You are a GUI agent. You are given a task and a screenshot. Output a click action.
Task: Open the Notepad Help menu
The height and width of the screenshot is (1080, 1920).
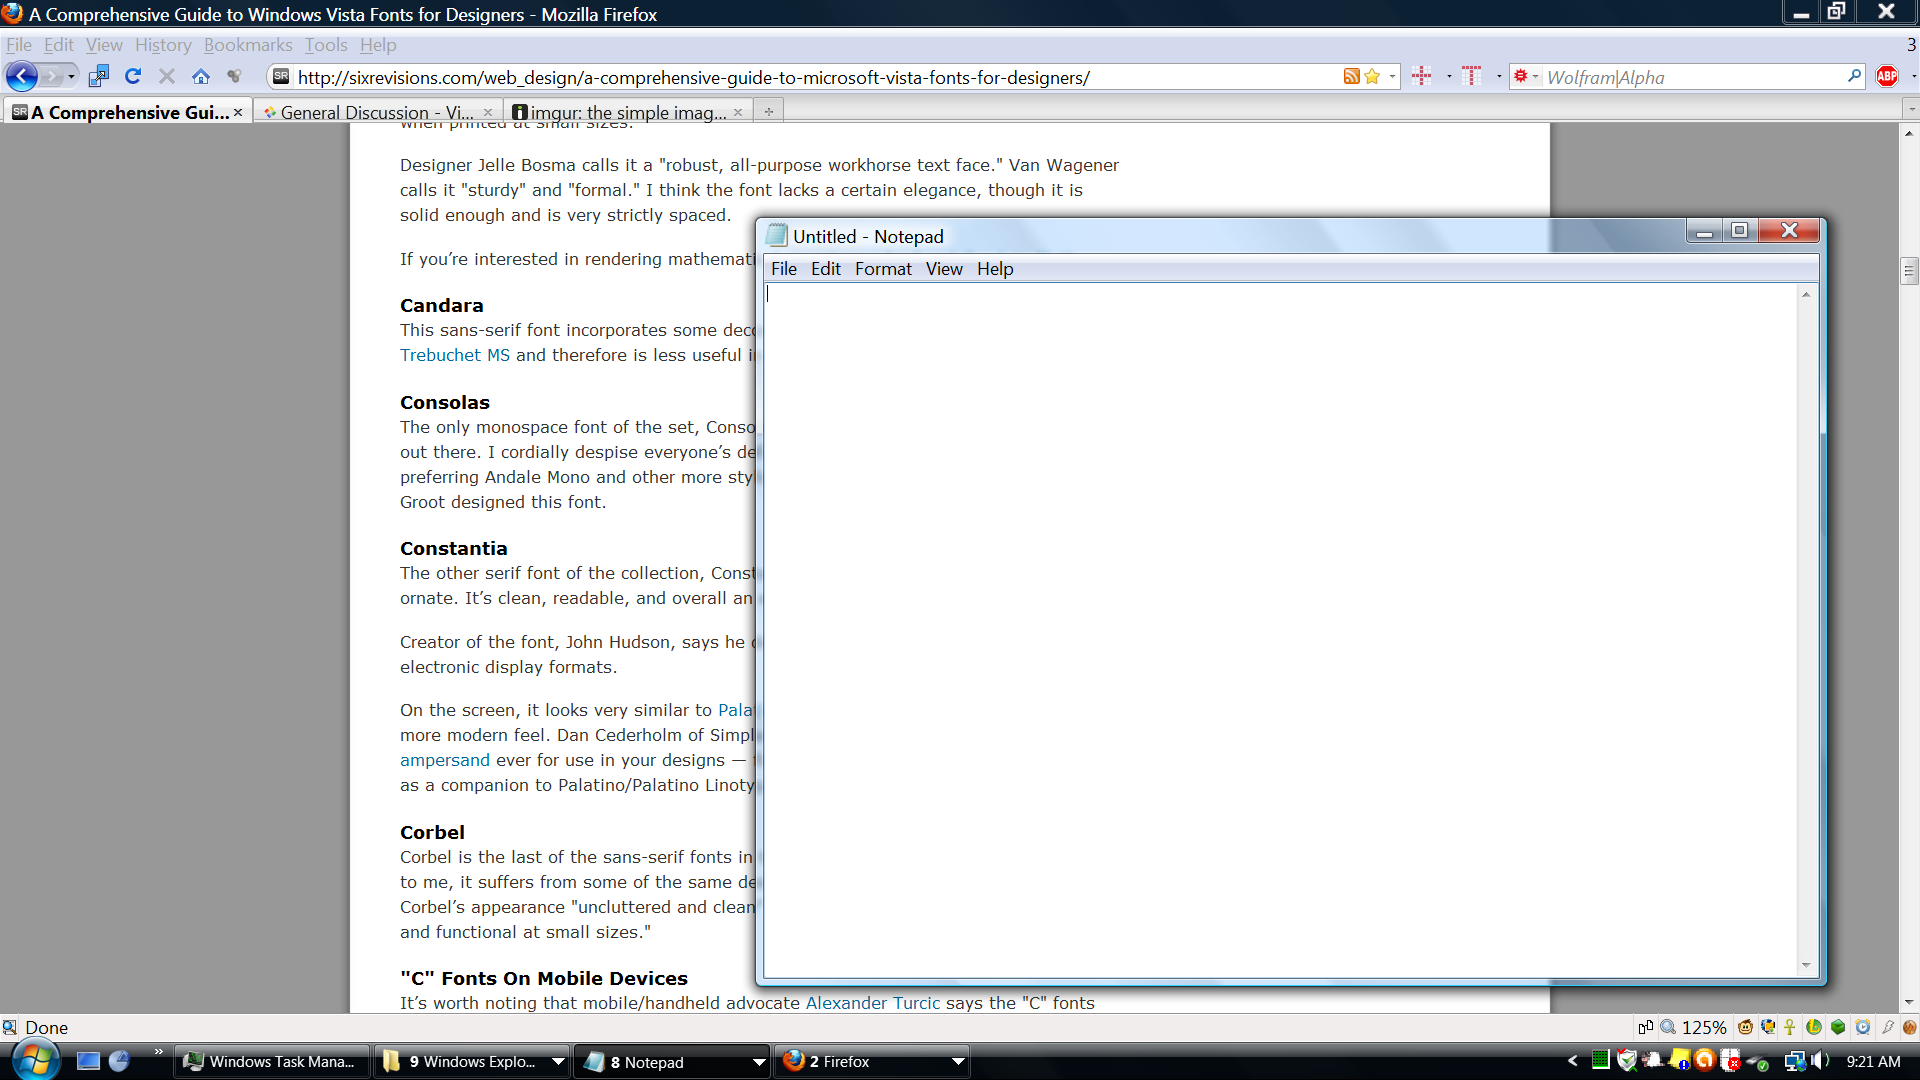pyautogui.click(x=995, y=269)
